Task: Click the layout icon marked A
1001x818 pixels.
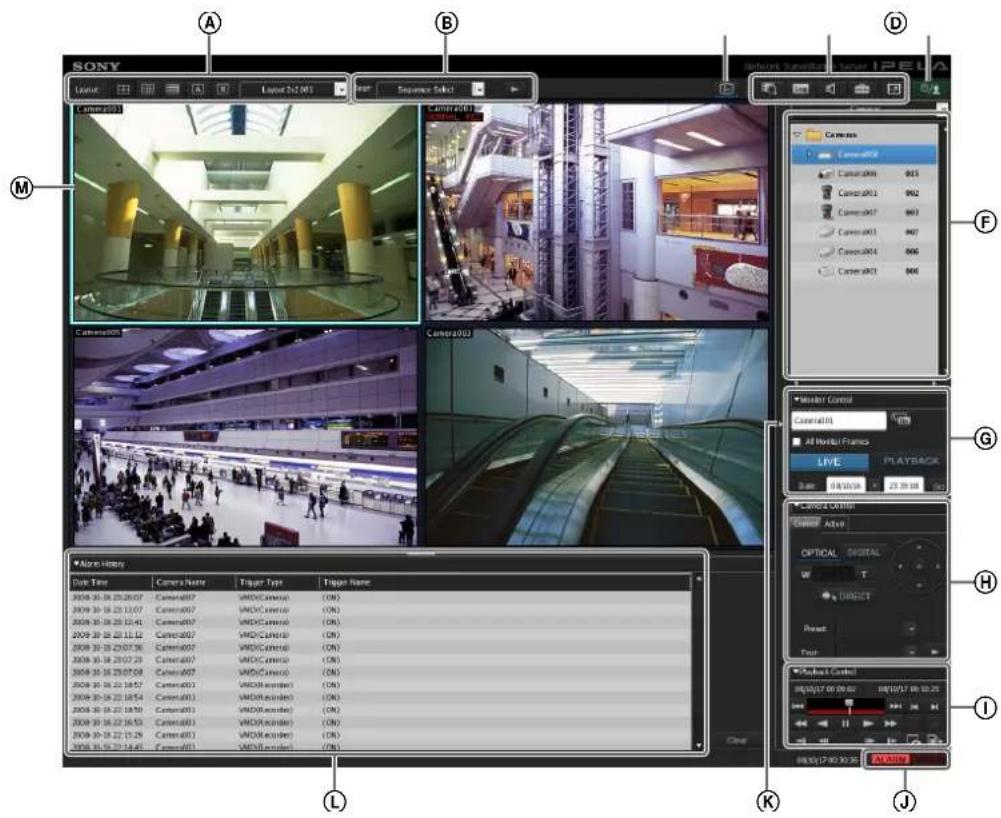Action: pyautogui.click(x=198, y=89)
